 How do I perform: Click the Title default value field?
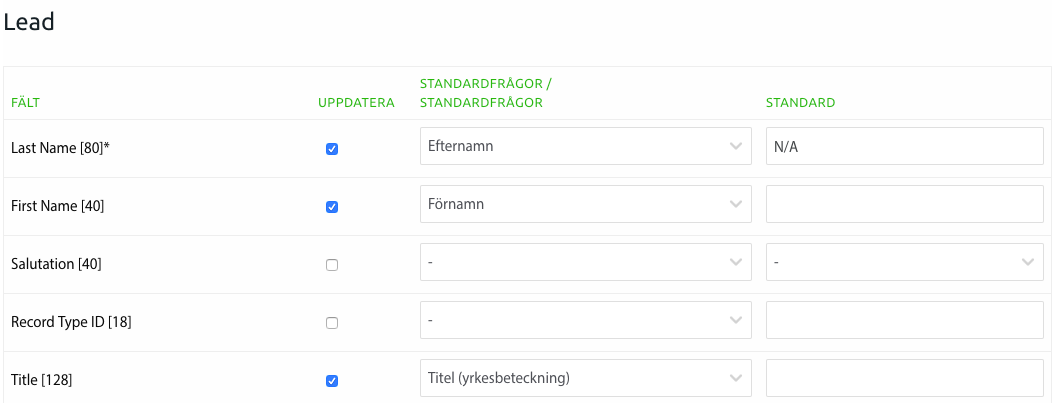[904, 378]
